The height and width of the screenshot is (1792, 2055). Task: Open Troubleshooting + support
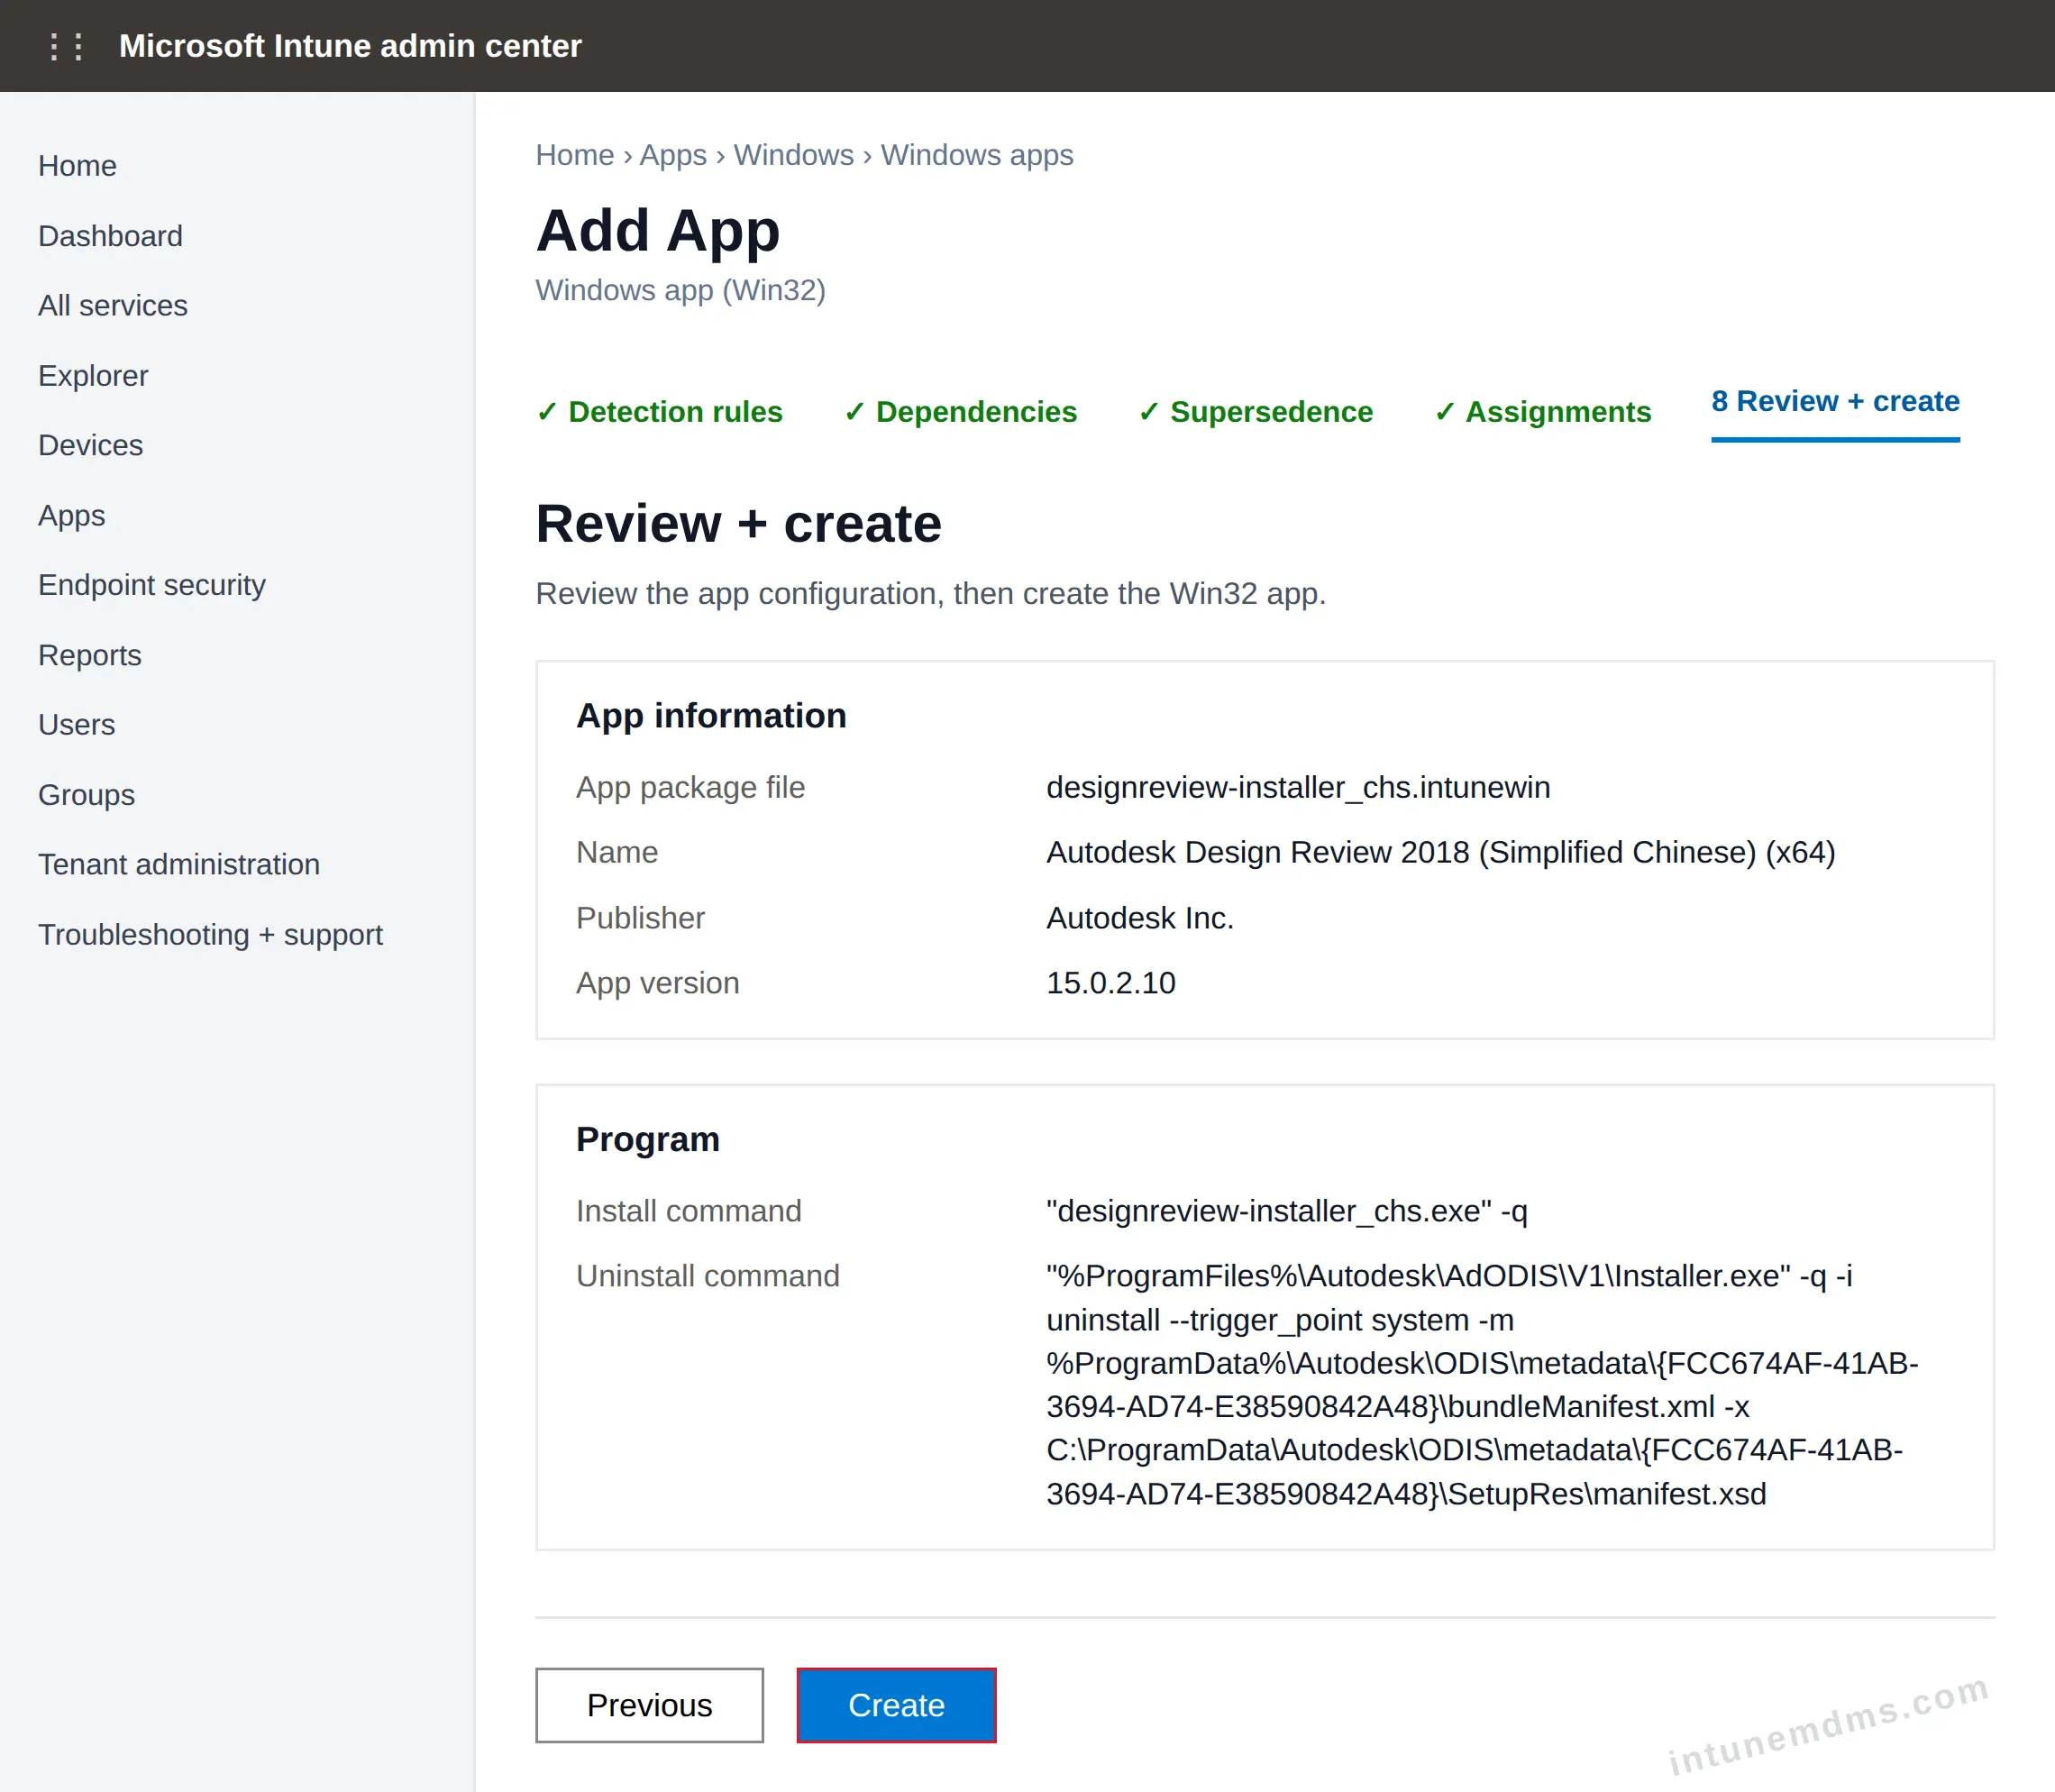(x=210, y=934)
